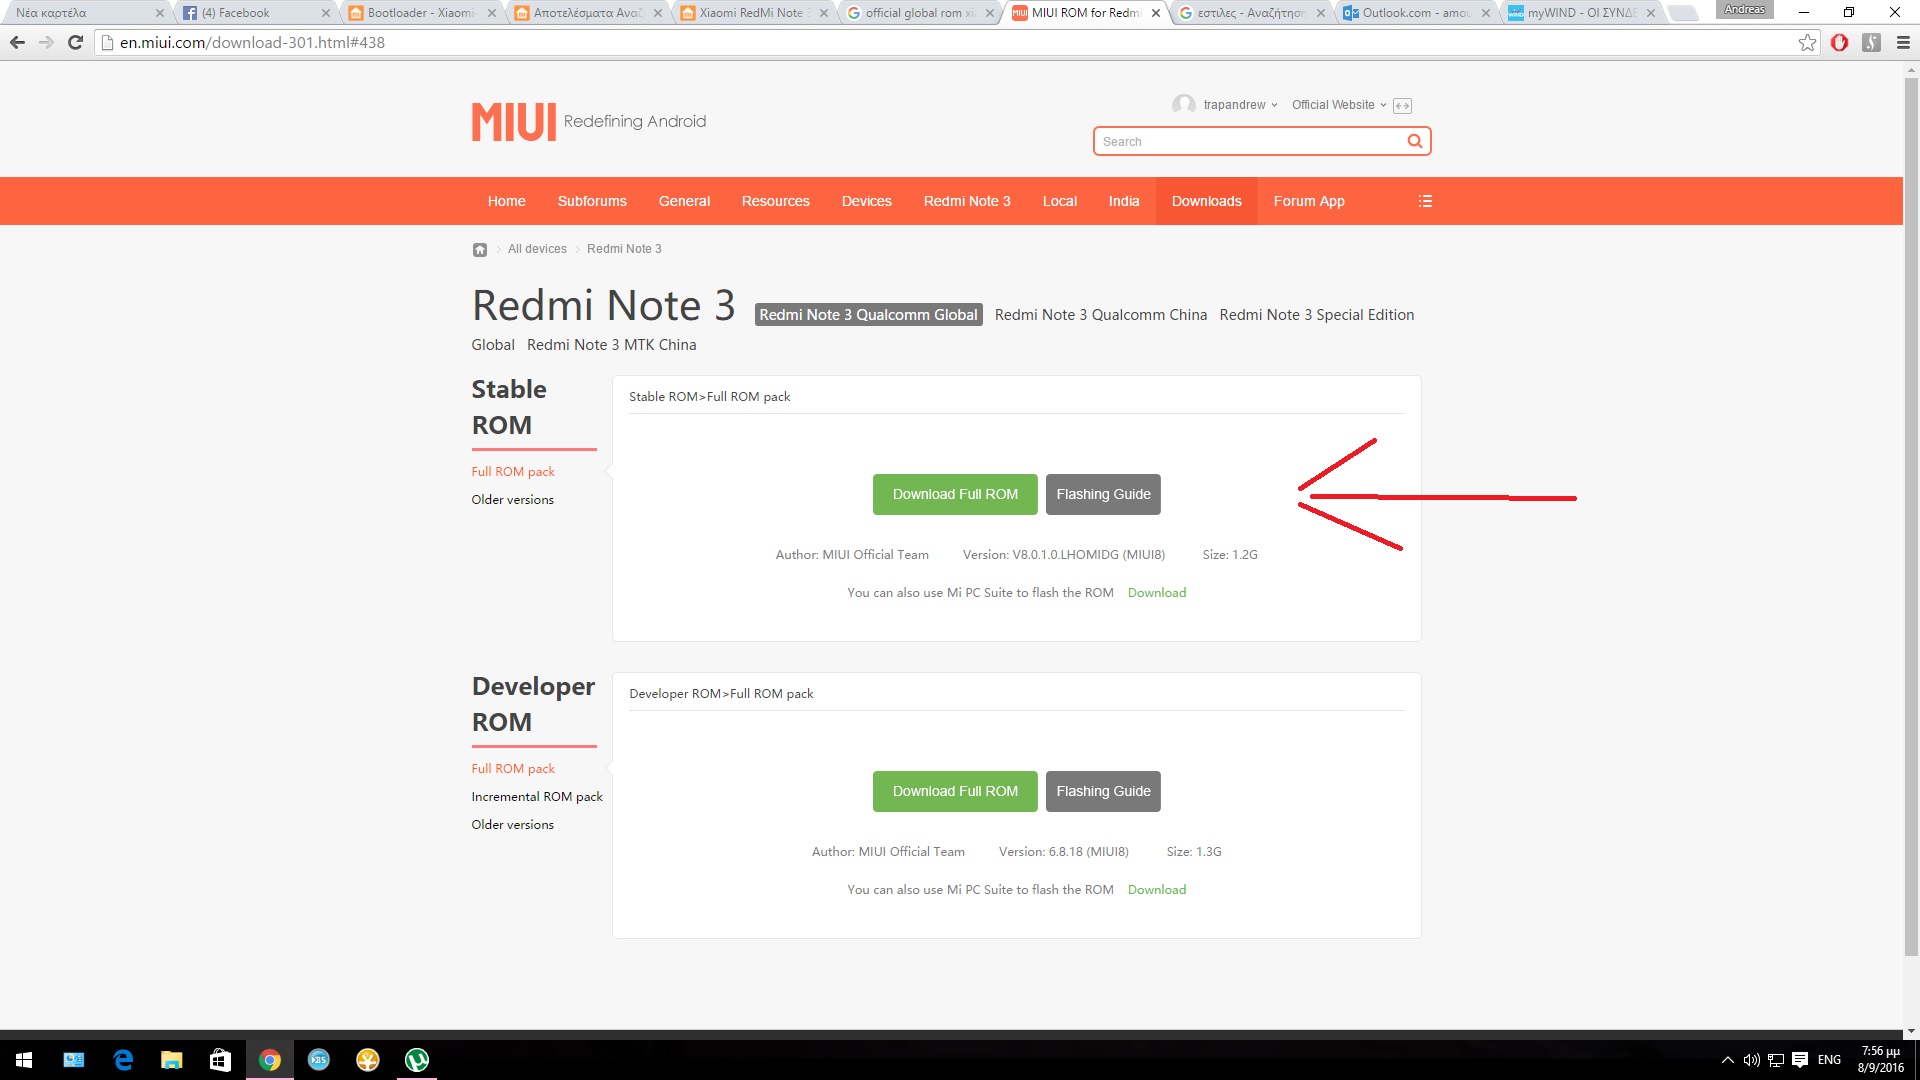Show hidden system tray icons
Image resolution: width=1920 pixels, height=1080 pixels.
[x=1727, y=1060]
